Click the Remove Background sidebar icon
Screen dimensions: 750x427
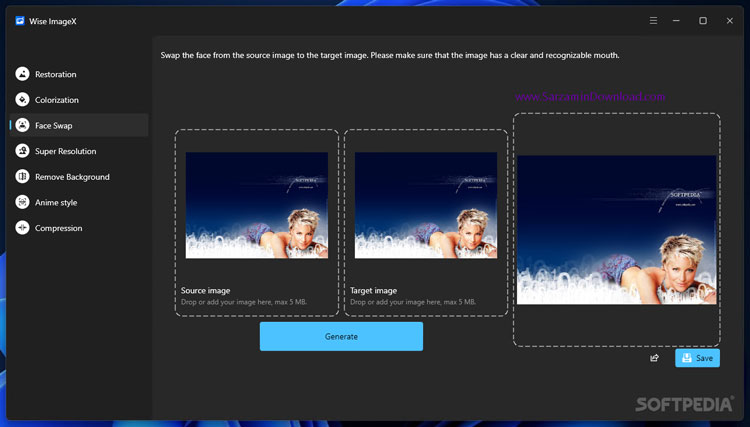point(22,176)
